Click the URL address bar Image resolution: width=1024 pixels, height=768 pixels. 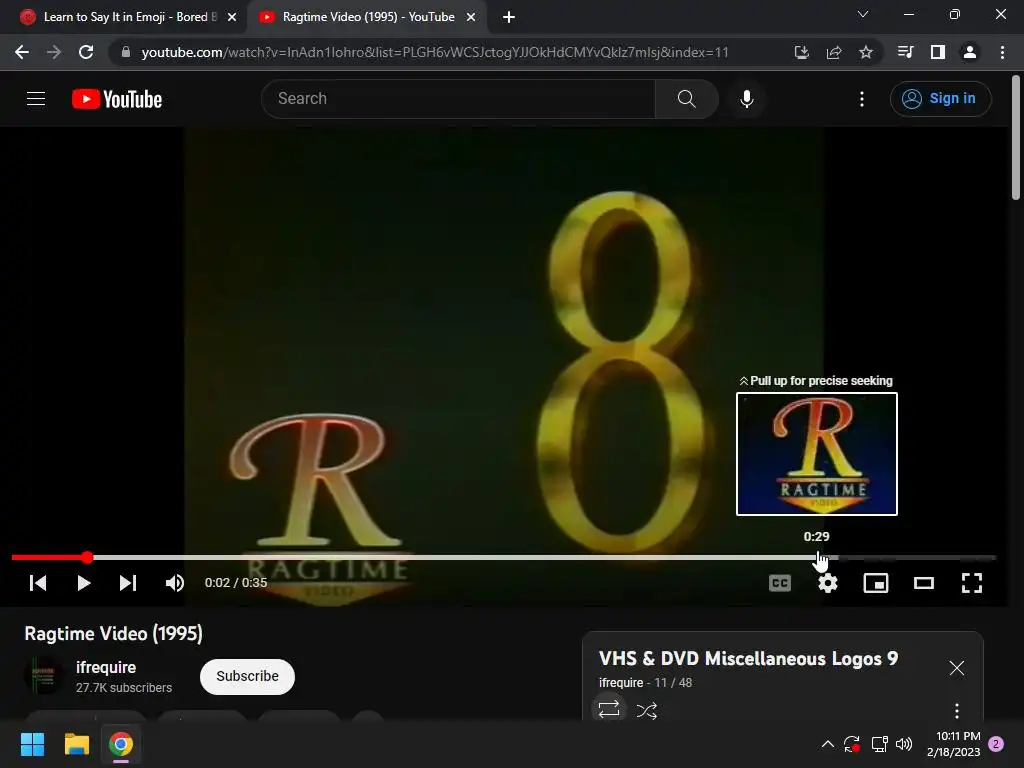[434, 52]
